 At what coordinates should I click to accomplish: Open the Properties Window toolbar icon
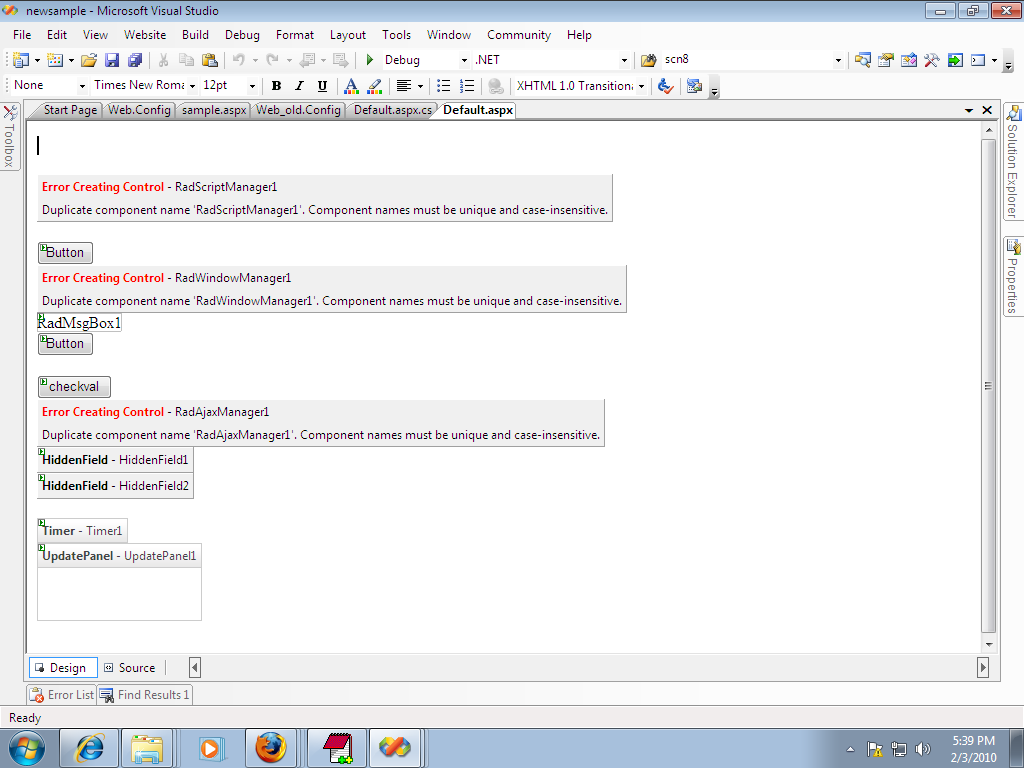pyautogui.click(x=886, y=60)
